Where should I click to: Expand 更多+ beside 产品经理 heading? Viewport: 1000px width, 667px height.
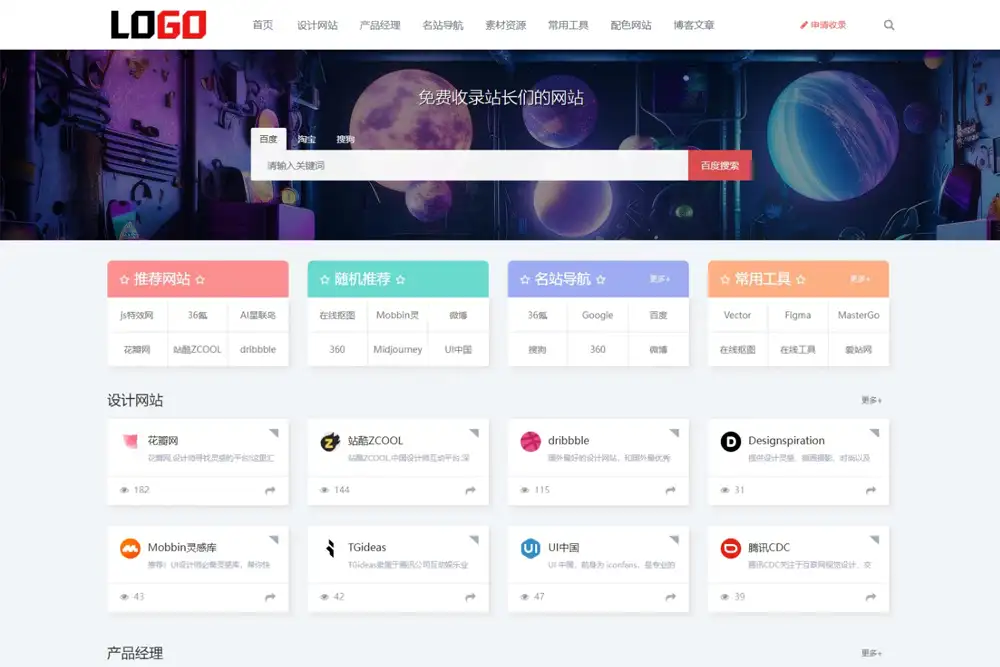click(x=871, y=653)
